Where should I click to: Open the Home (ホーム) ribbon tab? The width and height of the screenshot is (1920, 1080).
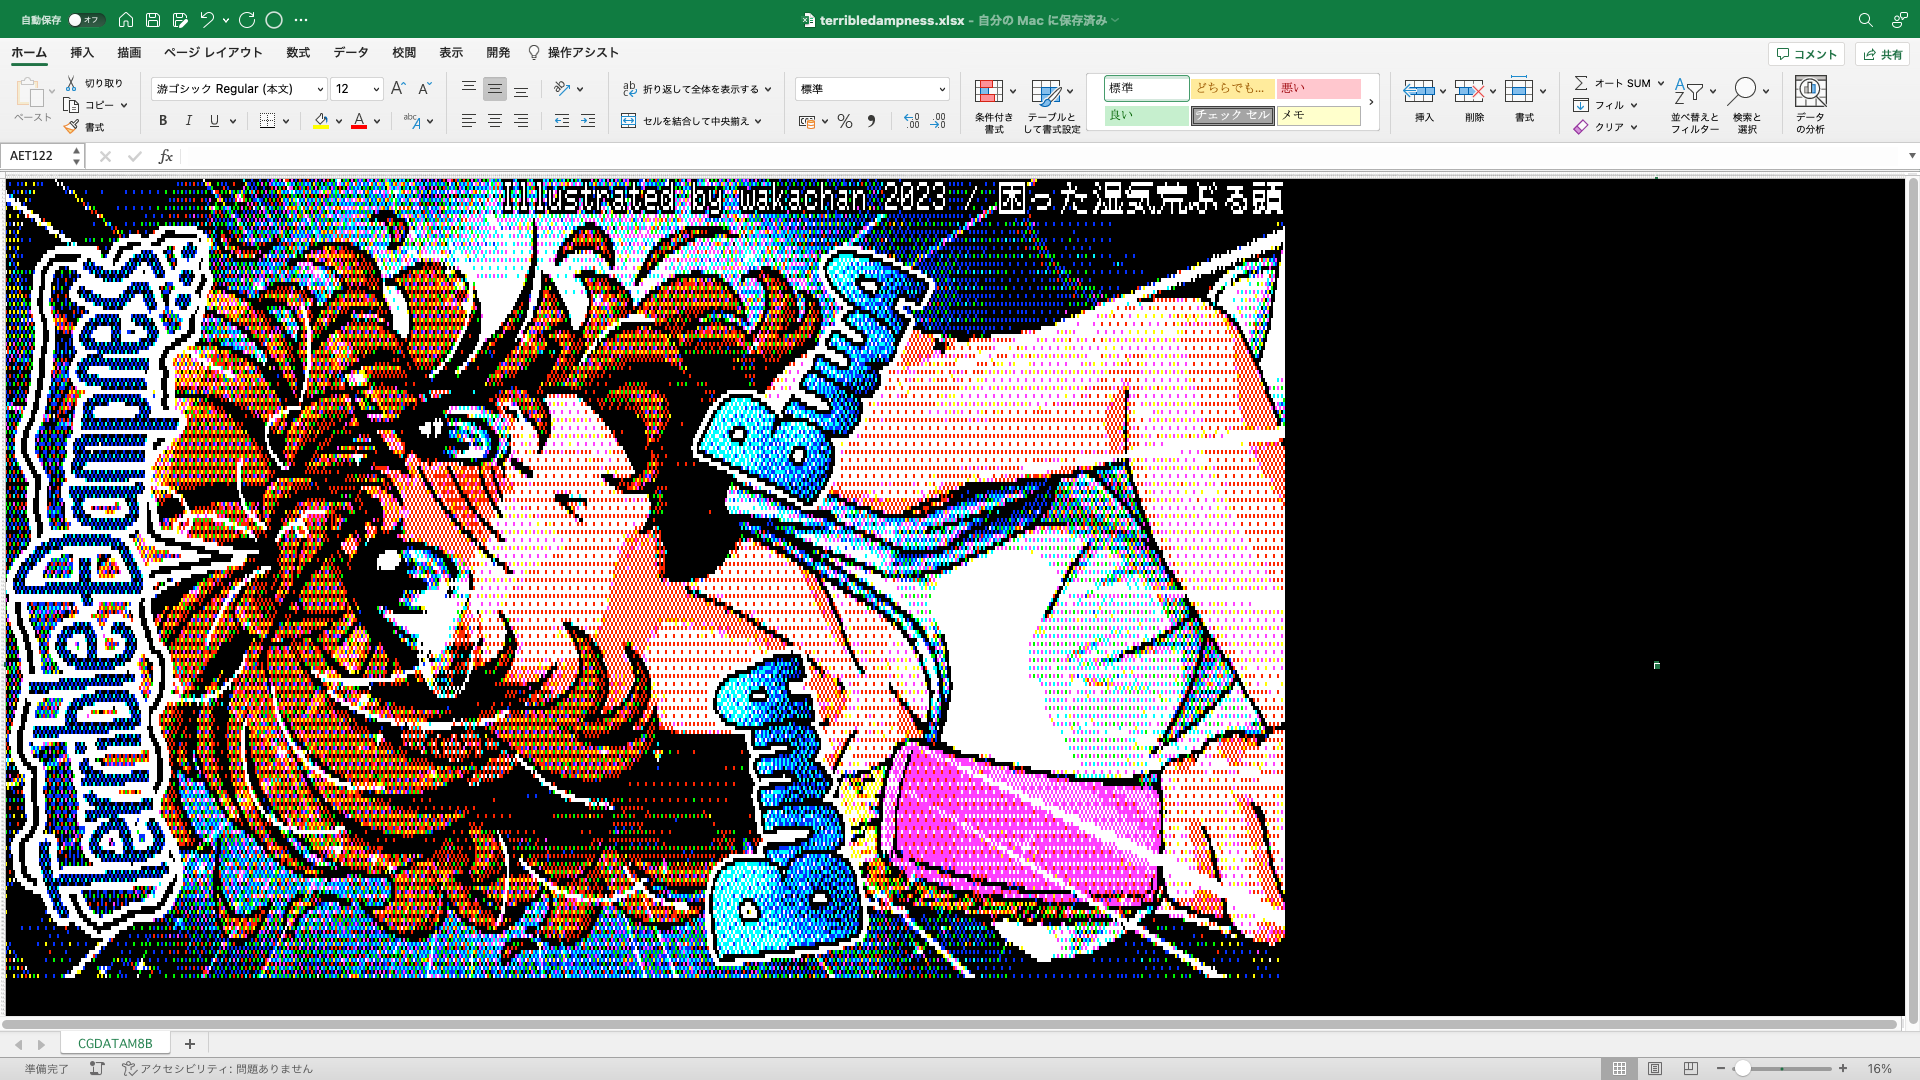pos(29,53)
